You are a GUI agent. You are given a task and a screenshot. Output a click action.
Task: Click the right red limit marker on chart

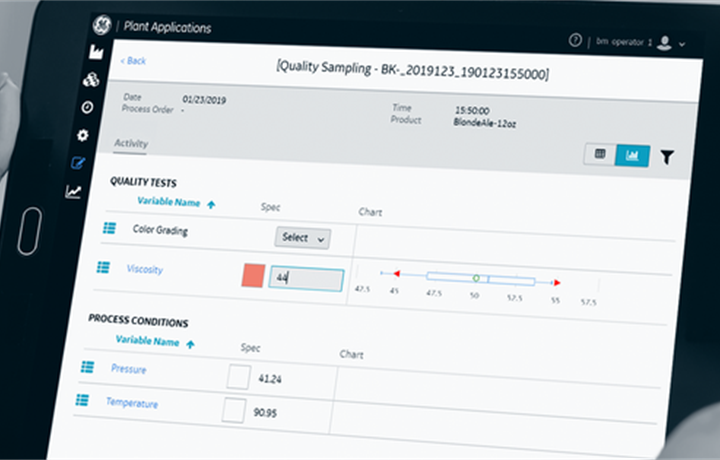[557, 283]
